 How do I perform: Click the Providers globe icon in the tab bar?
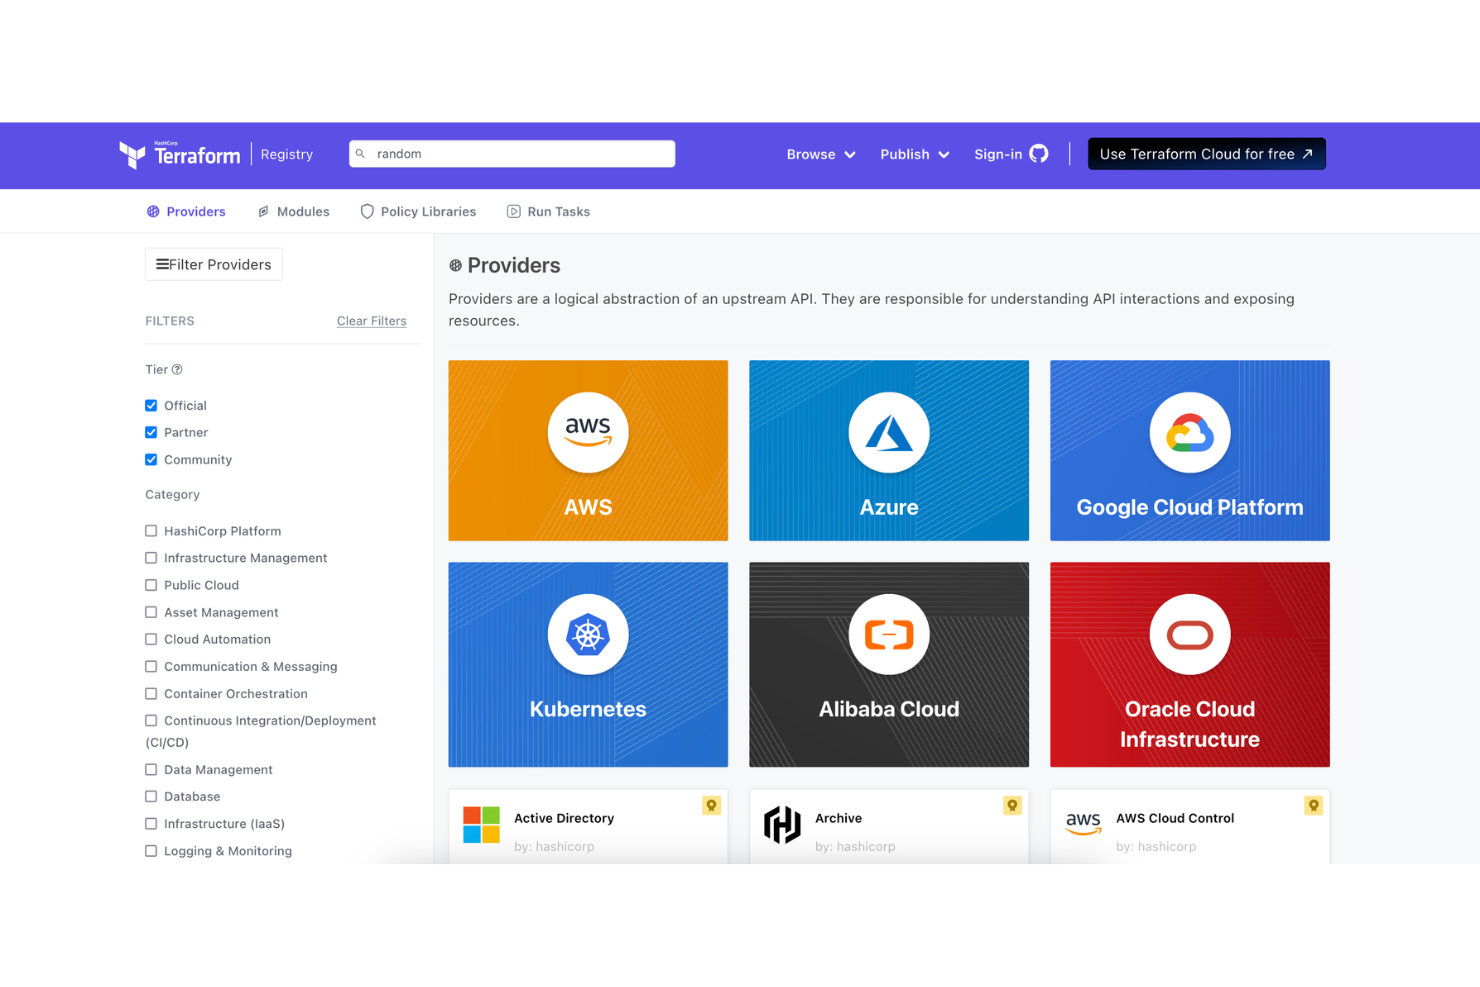click(153, 212)
